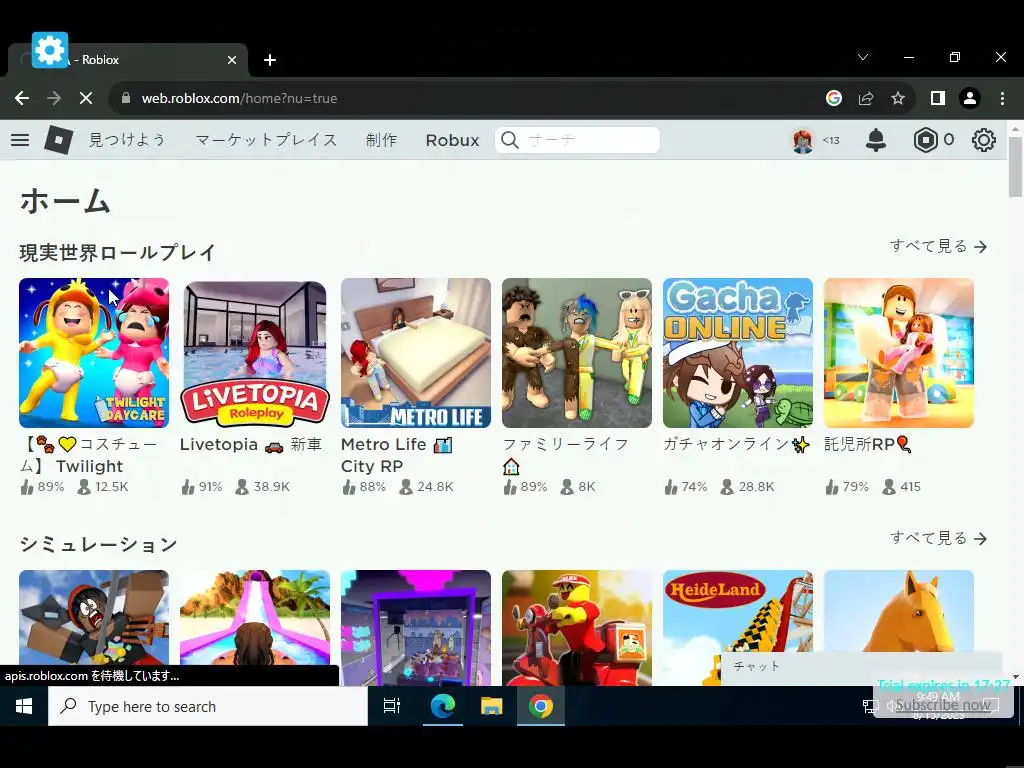This screenshot has width=1024, height=768.
Task: Open the ファミリーライフ game title
Action: pyautogui.click(x=566, y=455)
